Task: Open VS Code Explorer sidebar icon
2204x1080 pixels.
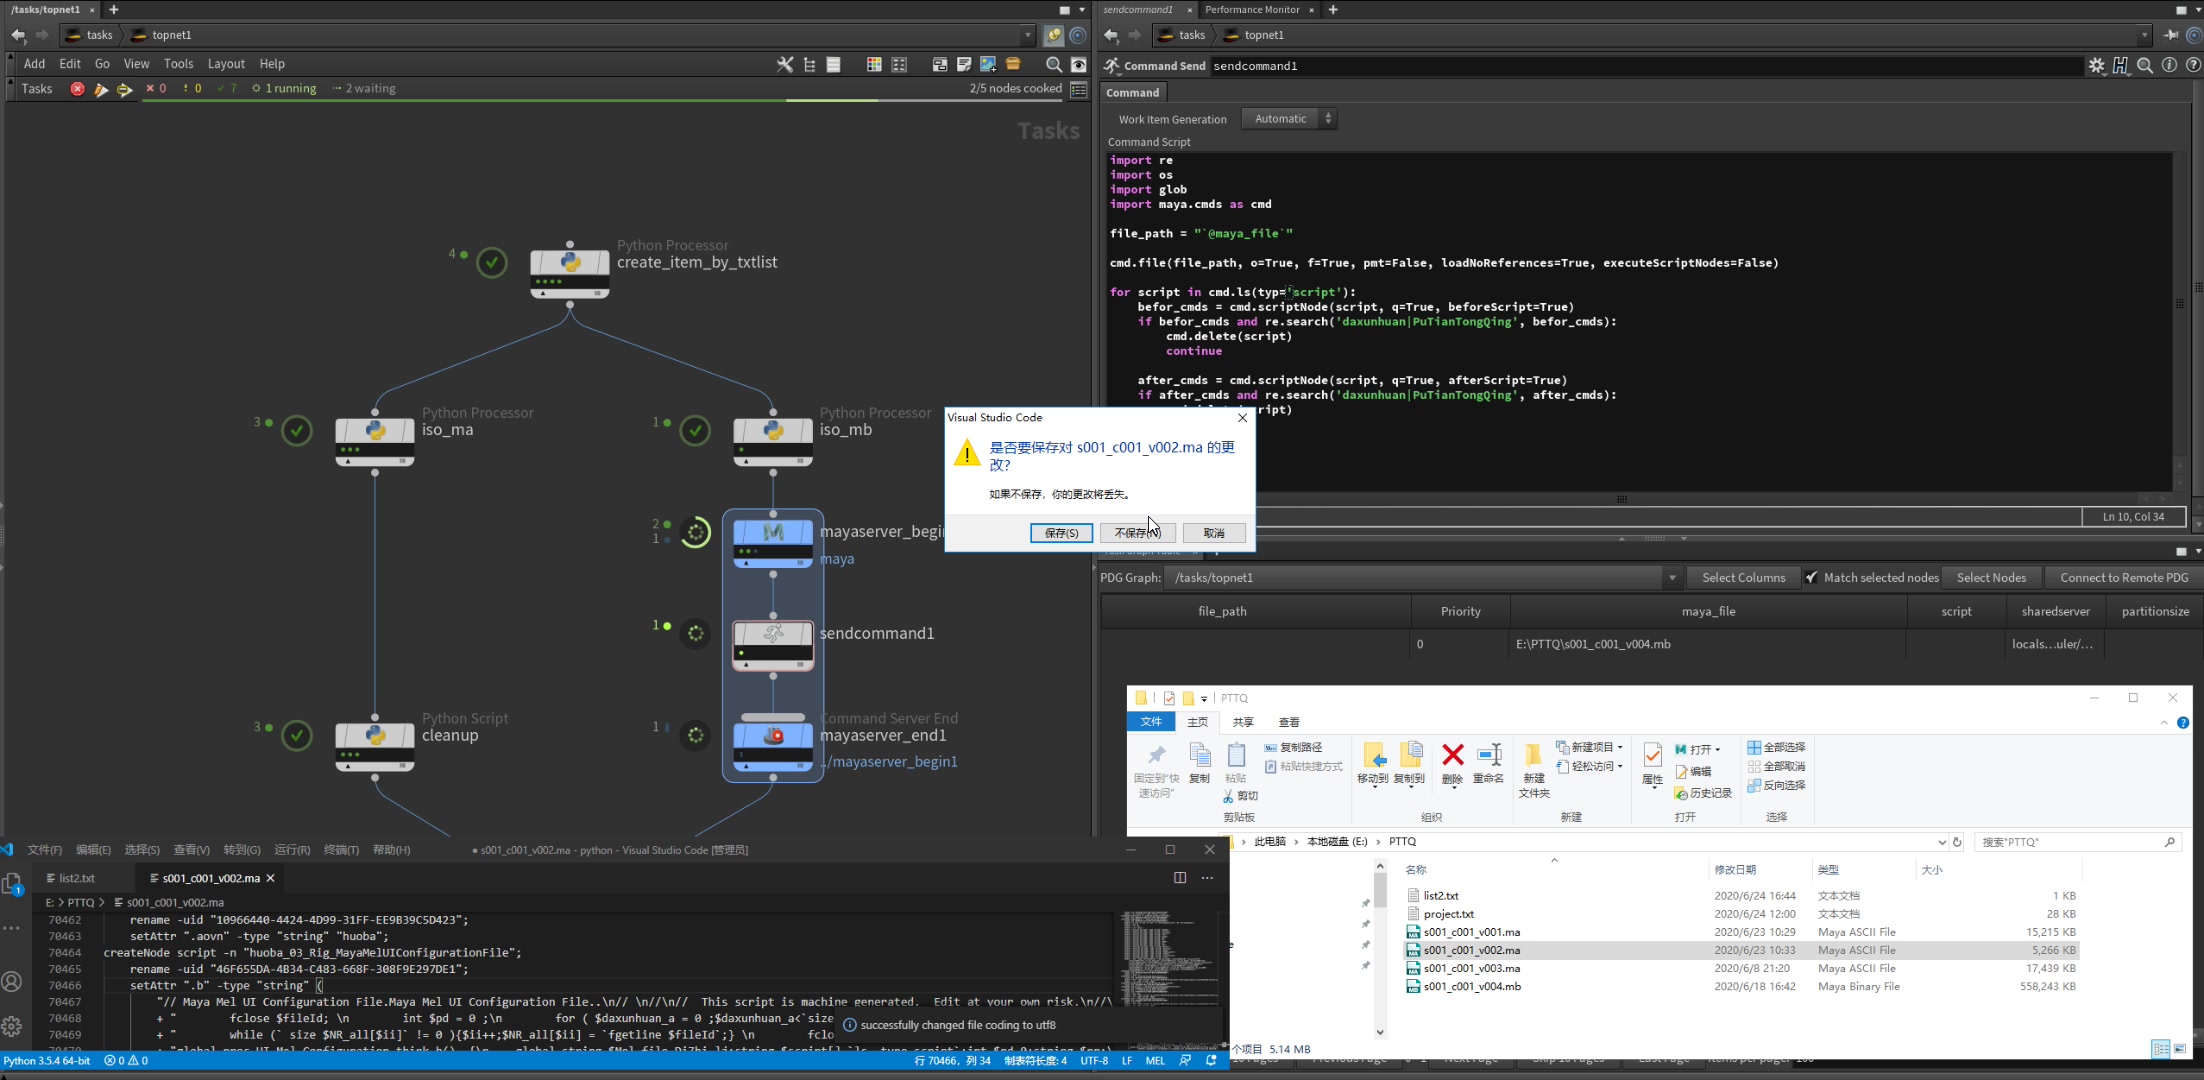Action: pyautogui.click(x=12, y=884)
